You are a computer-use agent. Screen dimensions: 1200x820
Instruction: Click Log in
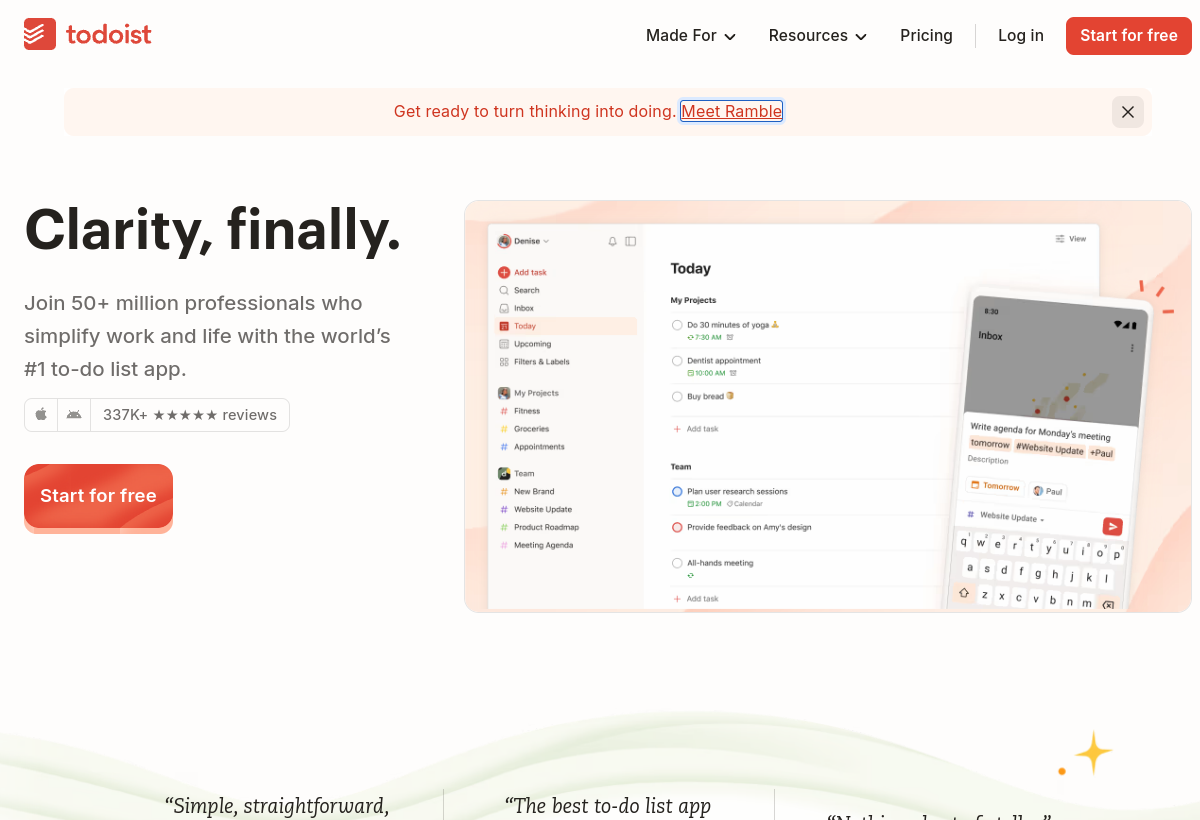1021,36
